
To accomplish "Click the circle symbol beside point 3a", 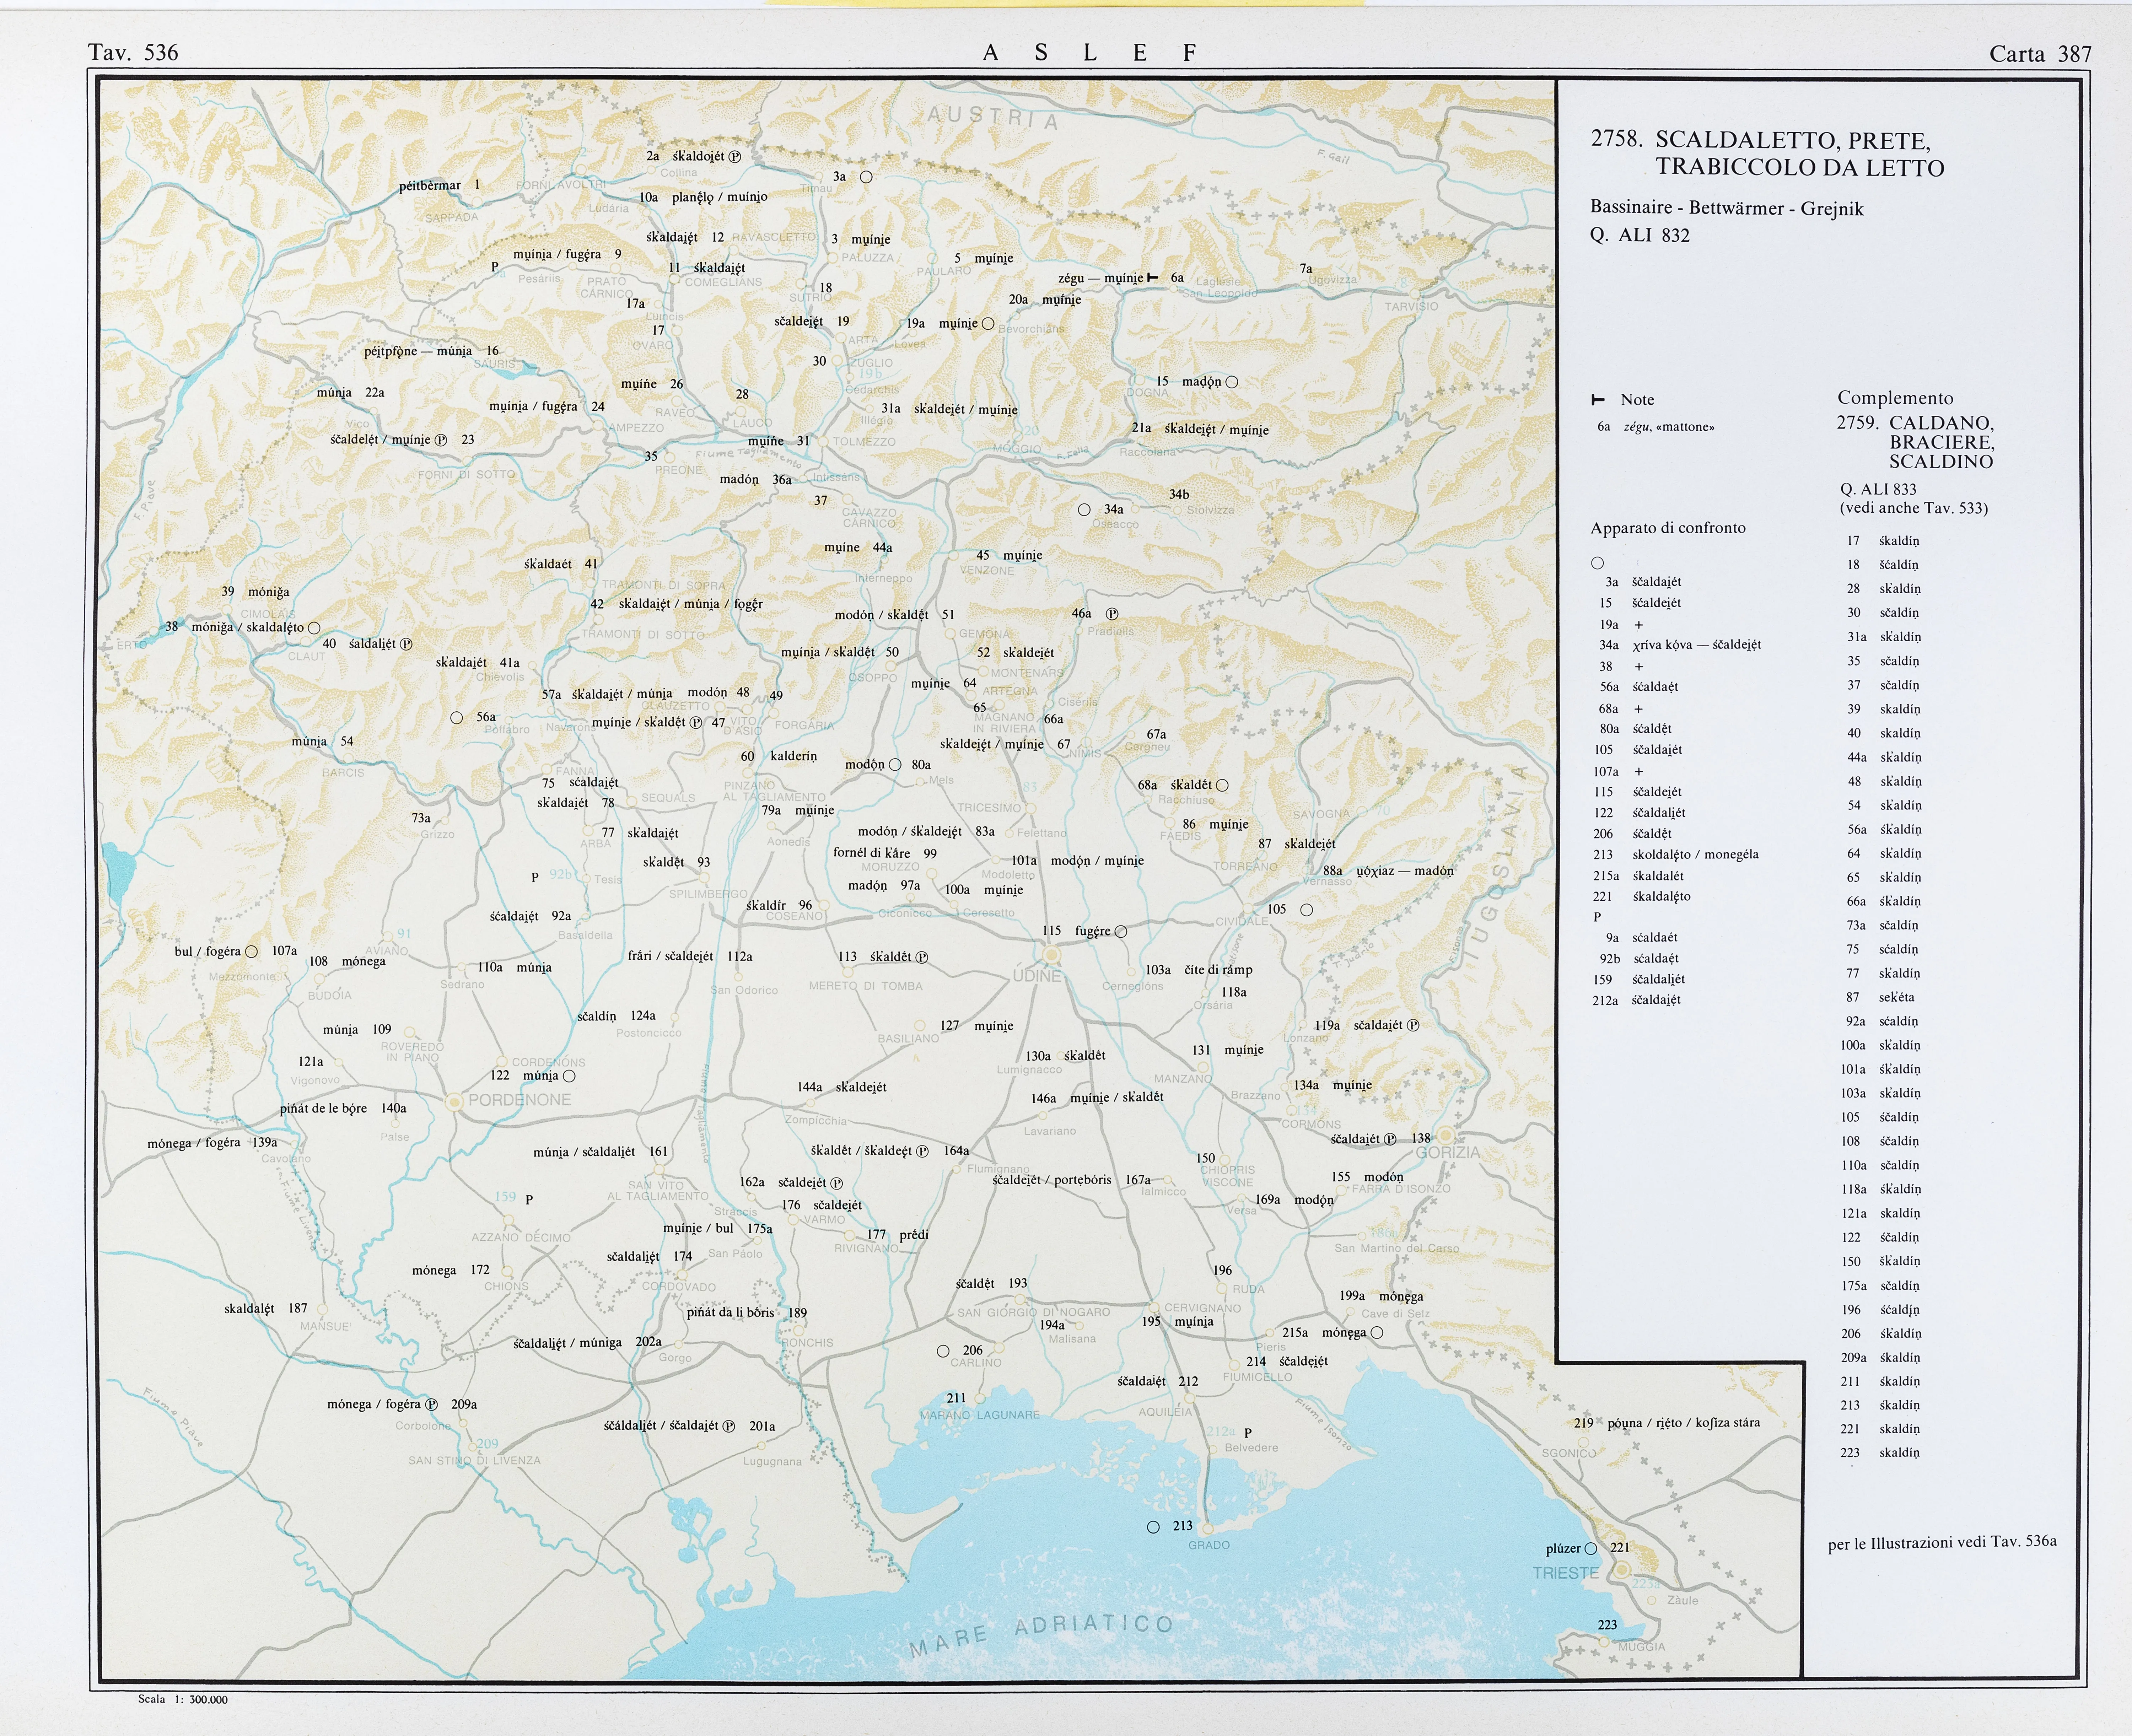I will [x=866, y=177].
